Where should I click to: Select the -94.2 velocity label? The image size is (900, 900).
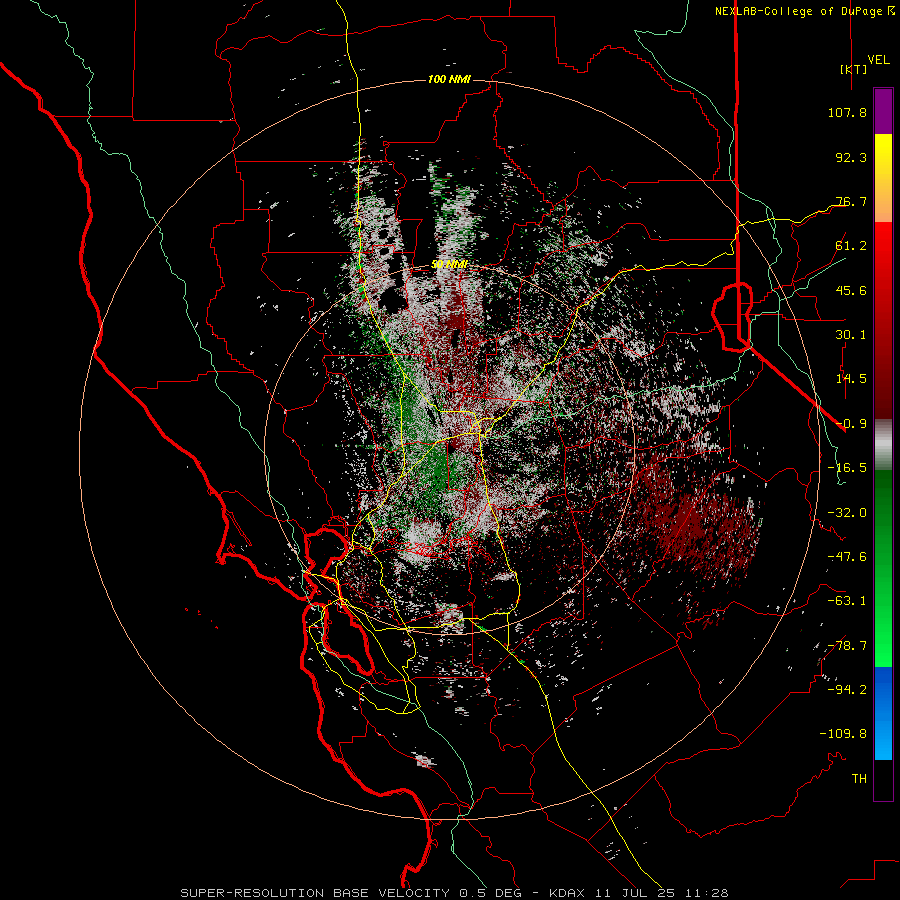(847, 690)
